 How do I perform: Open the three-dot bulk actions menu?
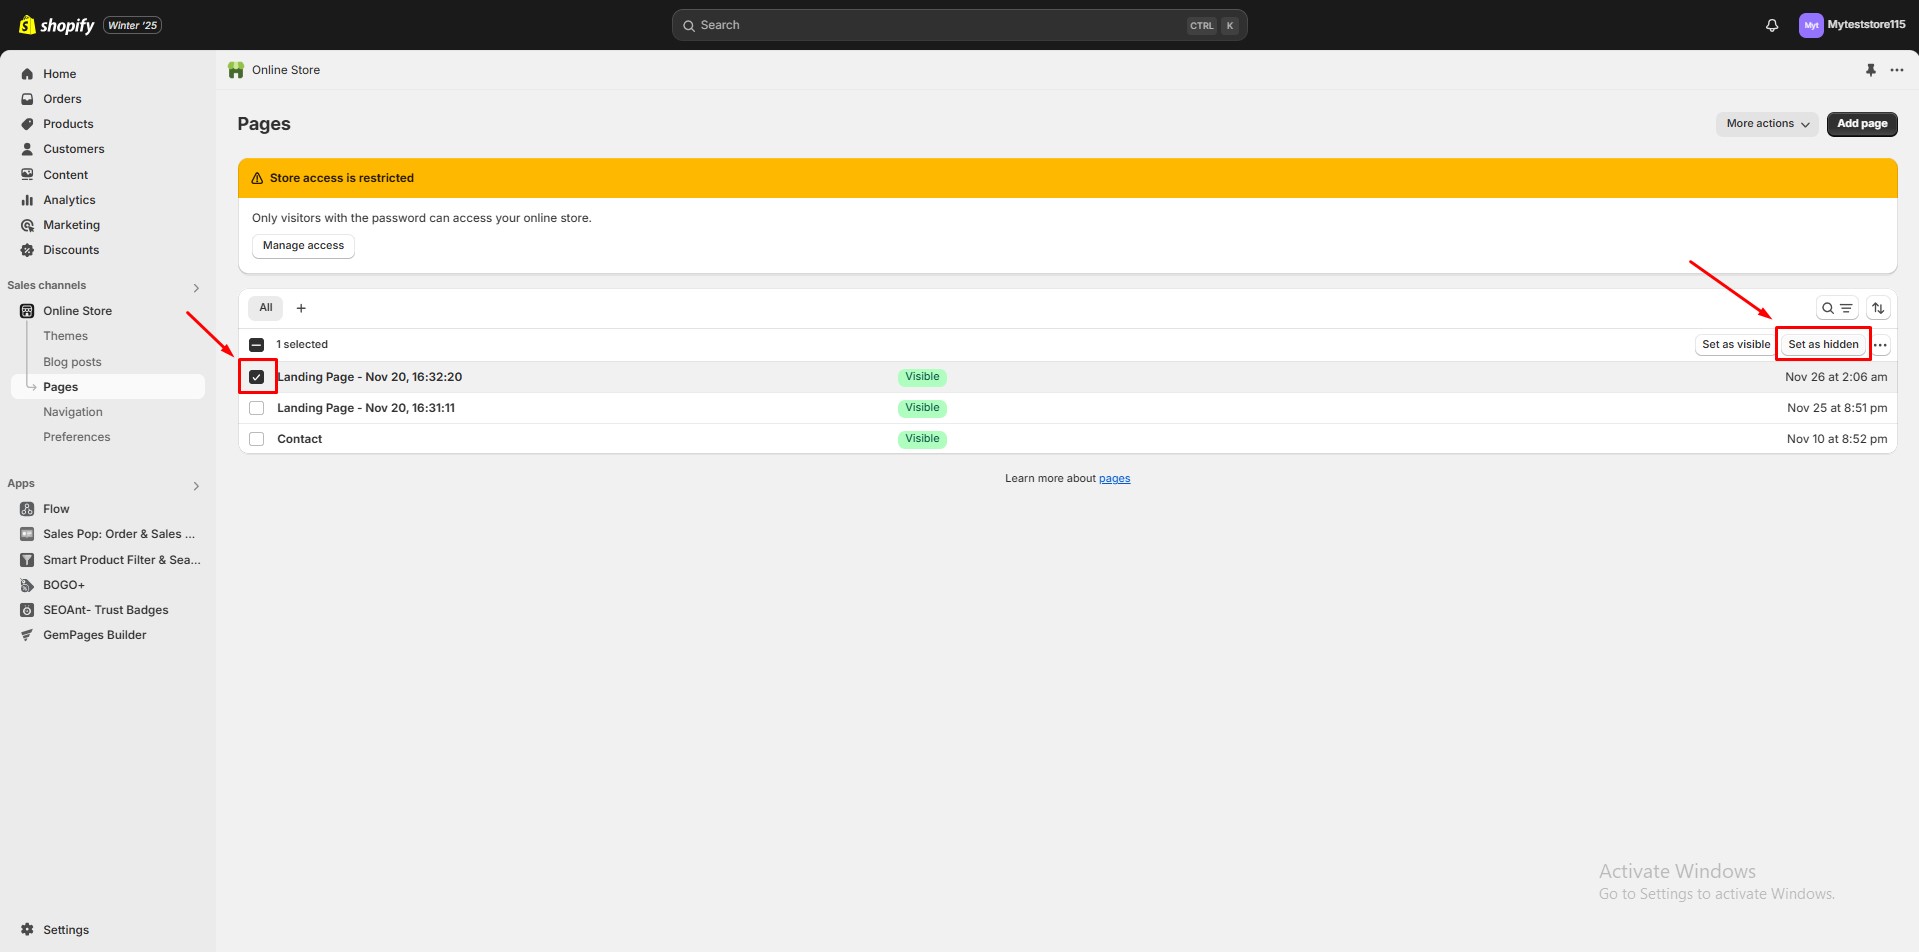(x=1880, y=345)
